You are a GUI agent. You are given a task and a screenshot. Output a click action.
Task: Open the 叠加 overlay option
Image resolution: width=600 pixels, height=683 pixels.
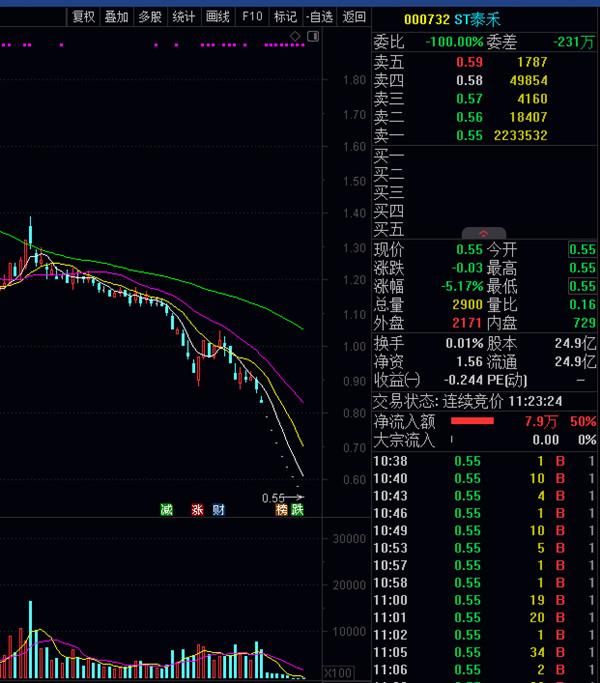pyautogui.click(x=117, y=16)
